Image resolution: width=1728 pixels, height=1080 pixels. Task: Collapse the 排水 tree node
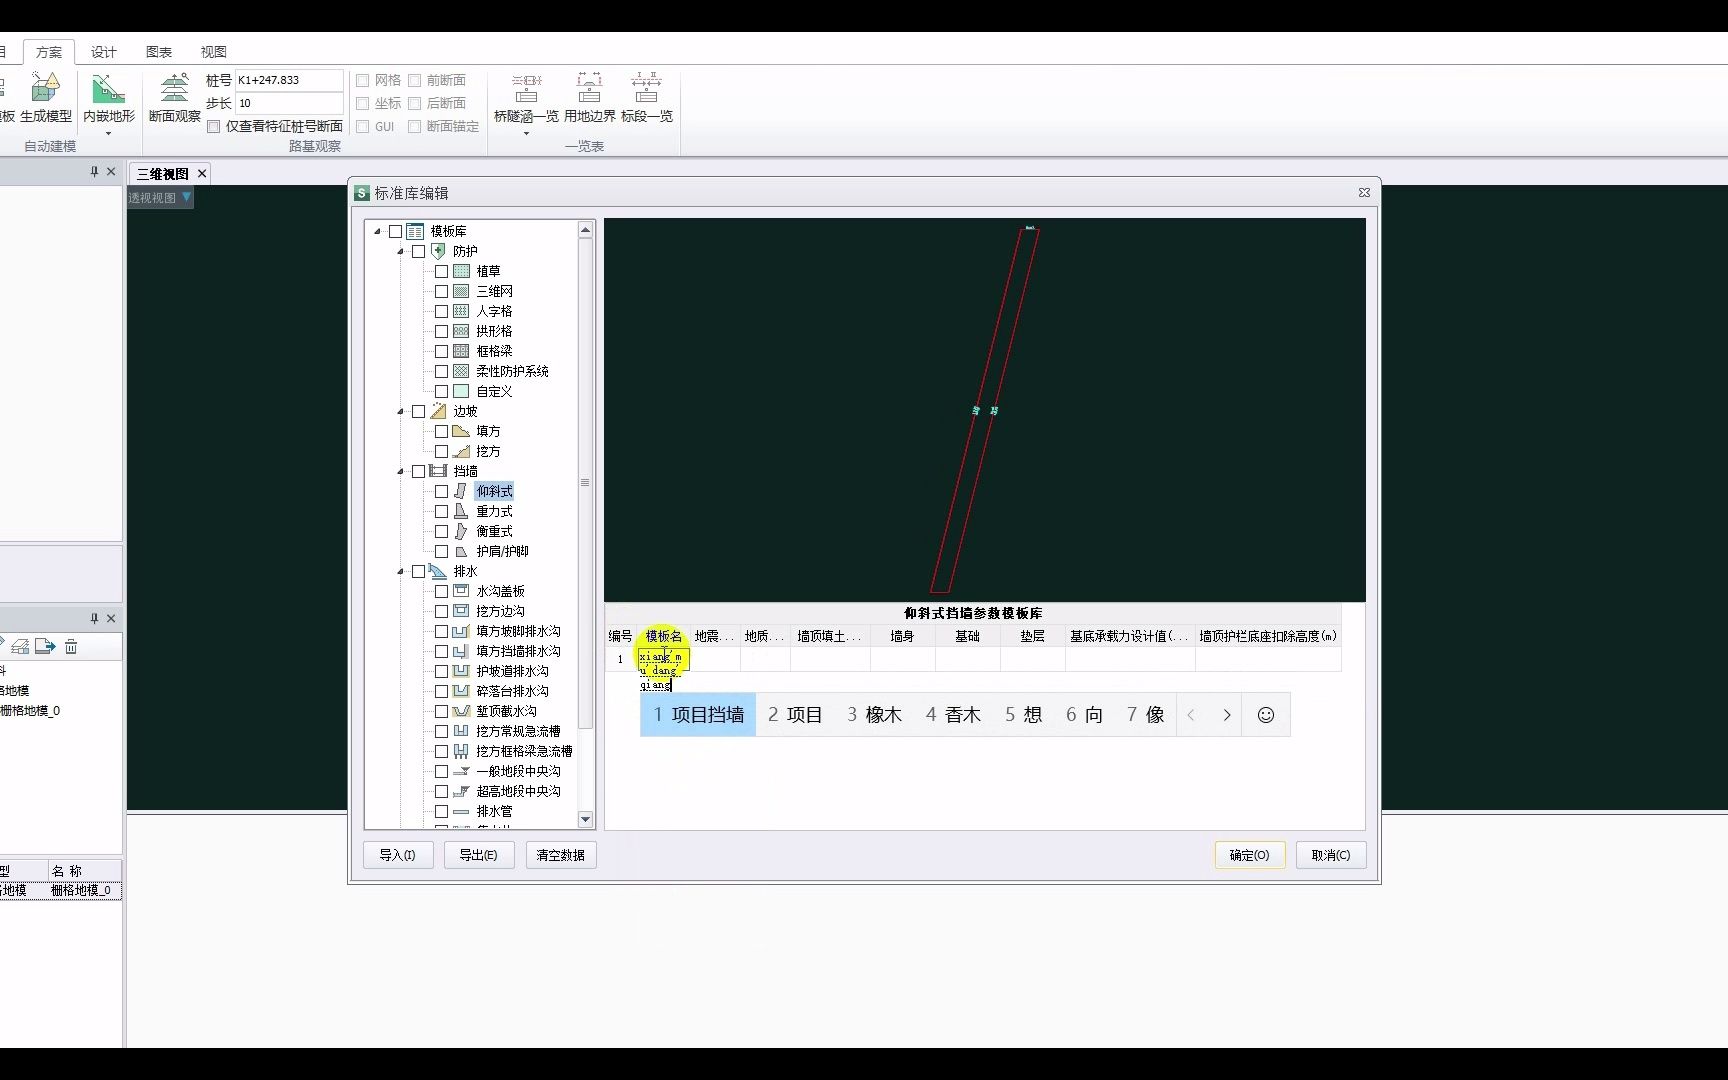[401, 571]
